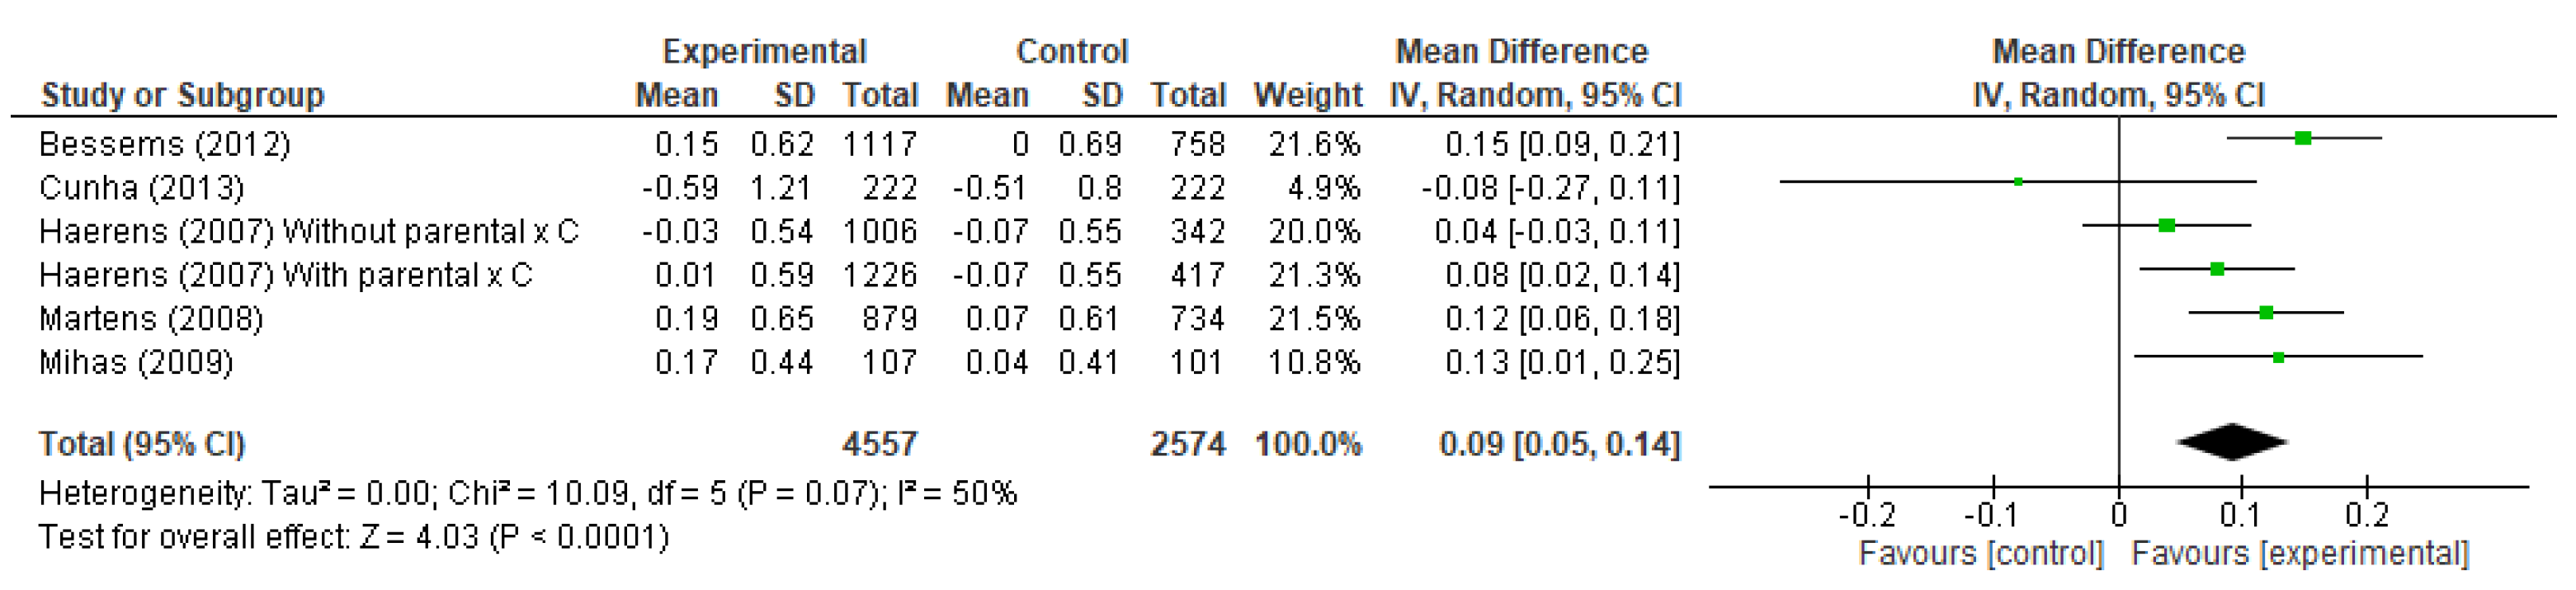Click the green square in the Martens row
This screenshot has height=590, width=2576.
2266,313
